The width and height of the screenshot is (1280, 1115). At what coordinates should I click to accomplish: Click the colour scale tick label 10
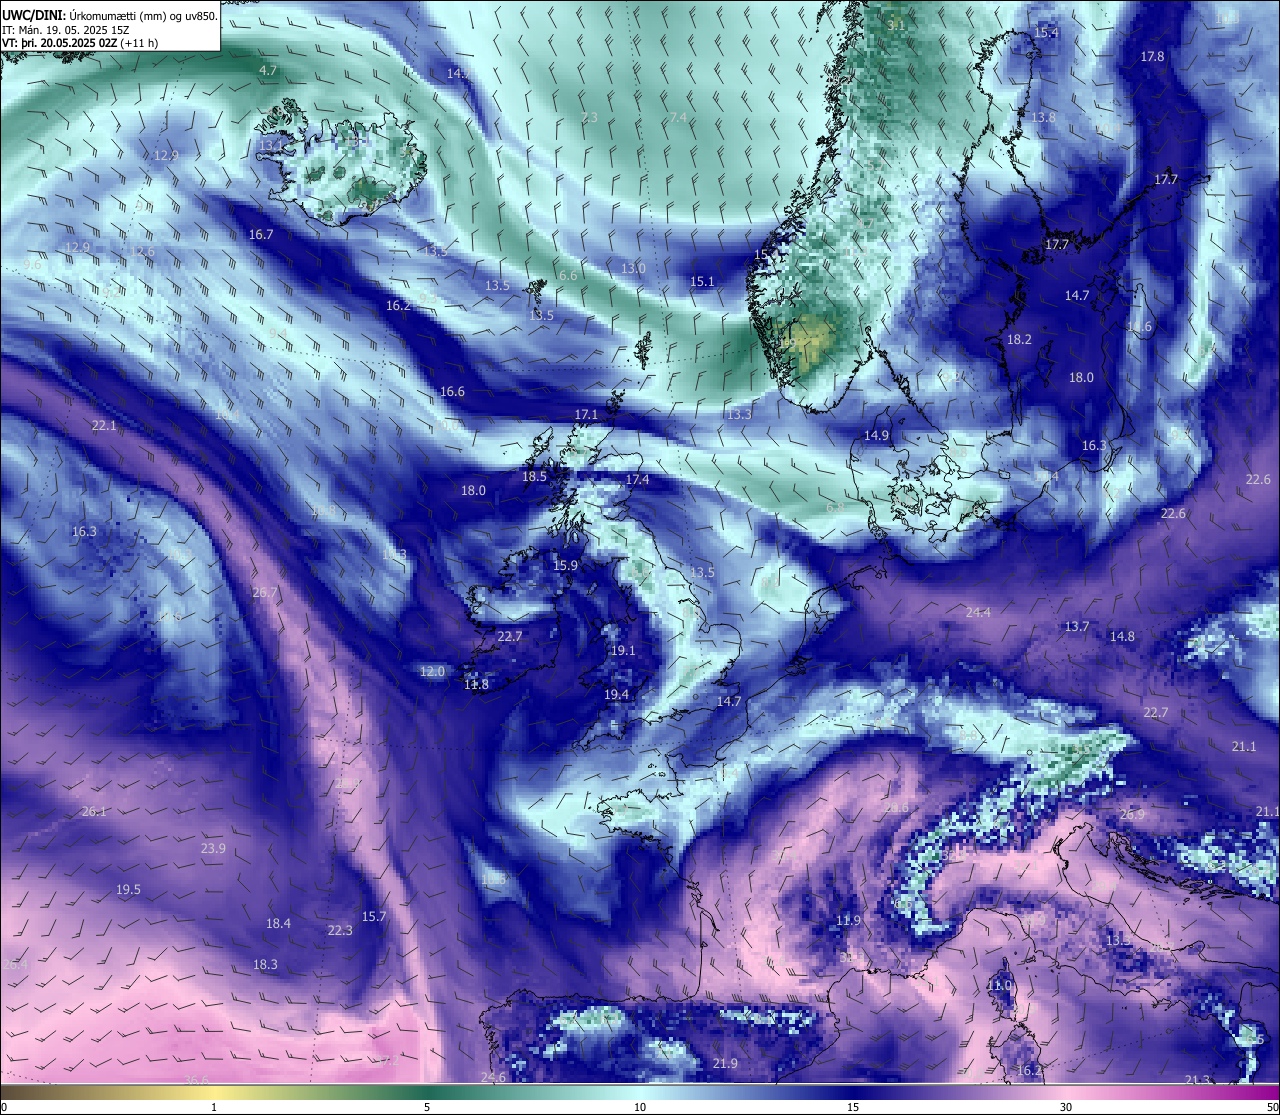coord(640,1108)
